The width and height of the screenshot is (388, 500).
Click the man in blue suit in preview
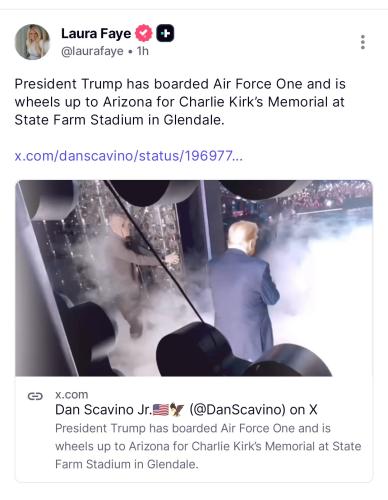[x=246, y=290]
